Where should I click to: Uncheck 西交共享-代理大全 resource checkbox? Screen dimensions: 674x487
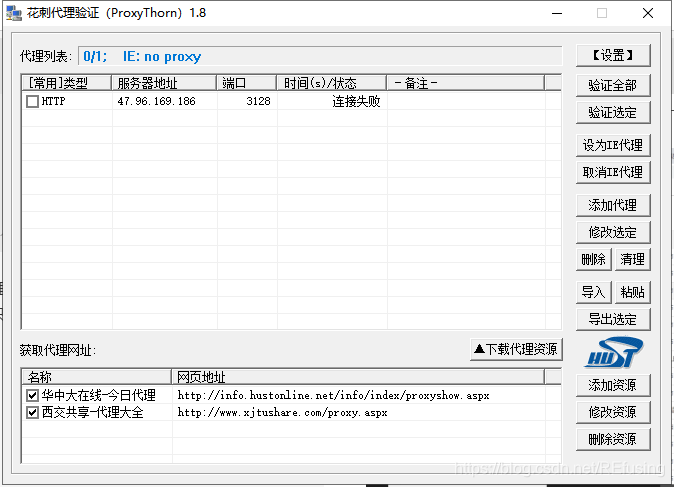pyautogui.click(x=32, y=413)
